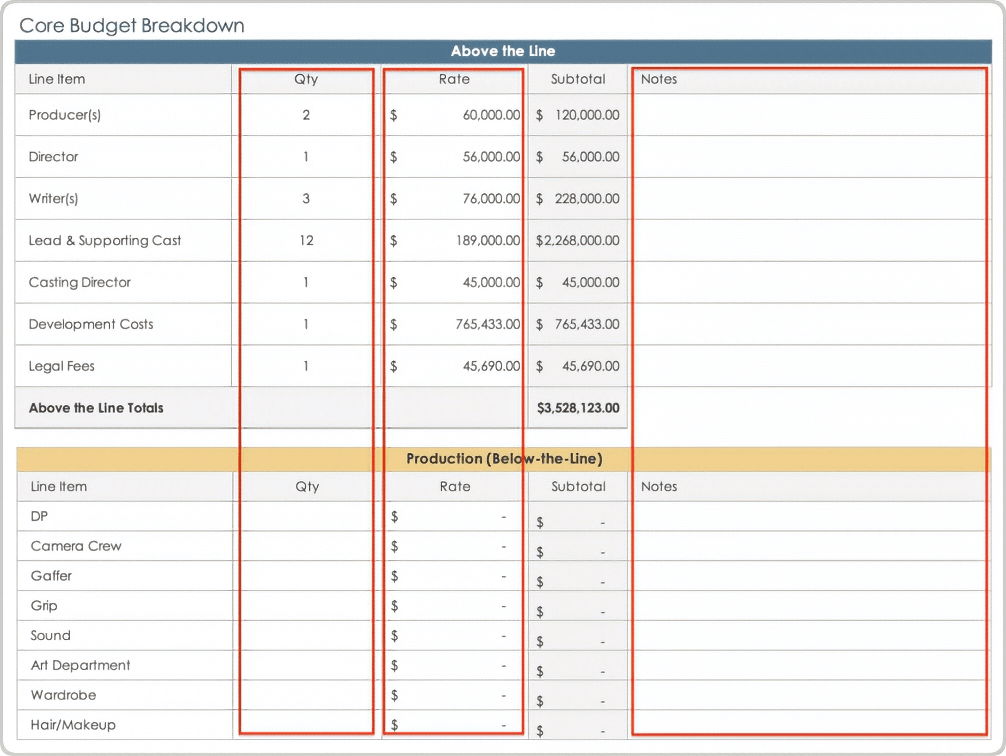Click the Notes cell for Producer(s)

[810, 115]
